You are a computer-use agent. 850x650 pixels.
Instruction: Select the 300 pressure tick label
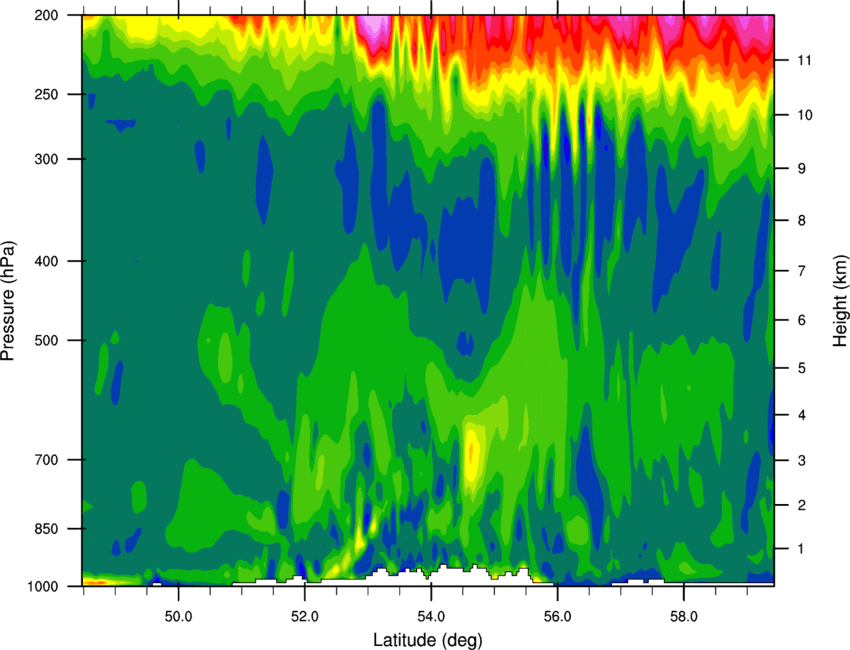[46, 159]
